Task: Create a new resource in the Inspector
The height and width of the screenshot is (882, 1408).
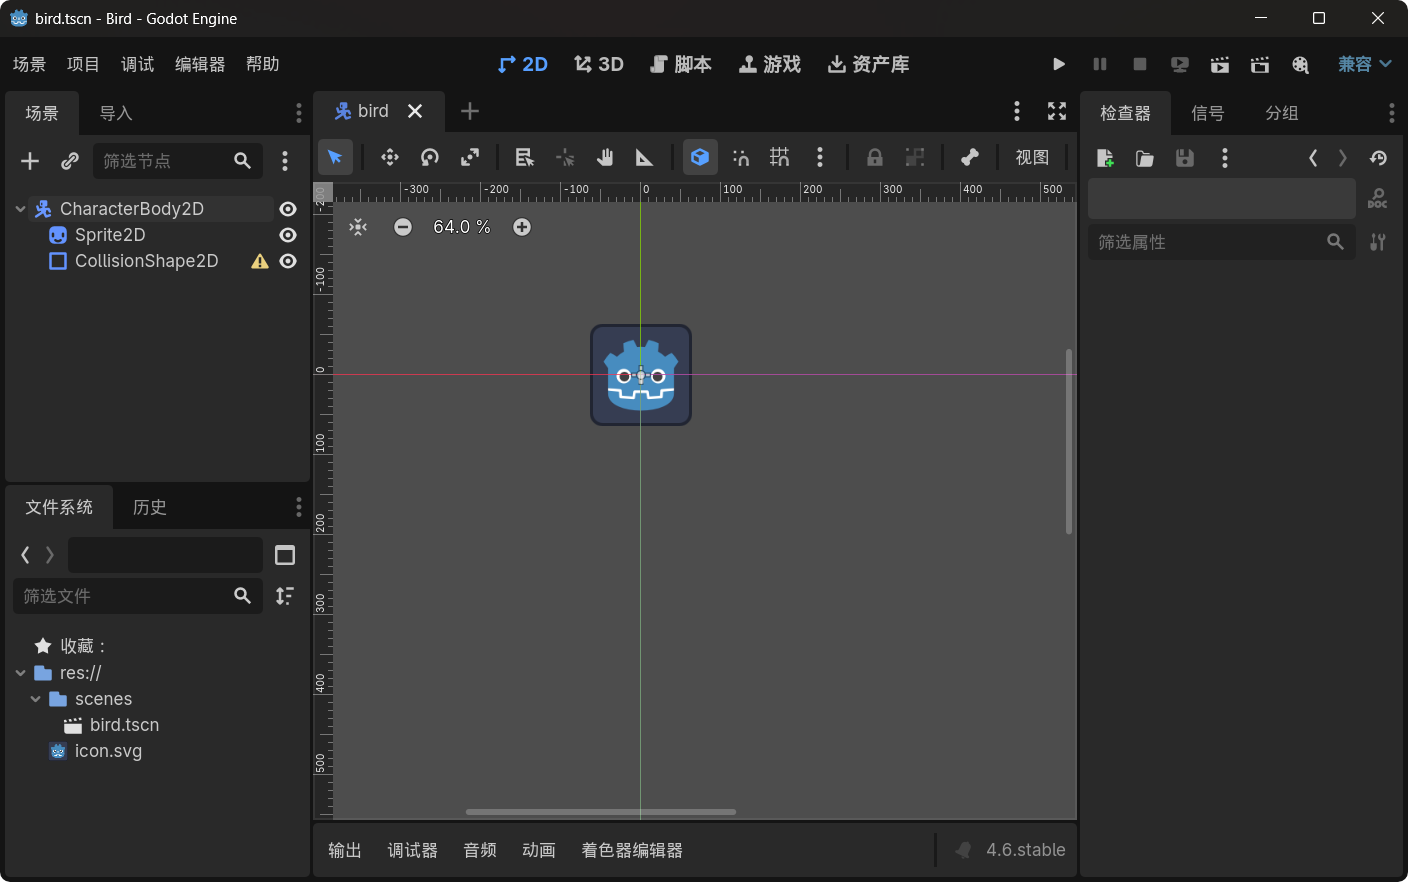Action: pos(1105,158)
